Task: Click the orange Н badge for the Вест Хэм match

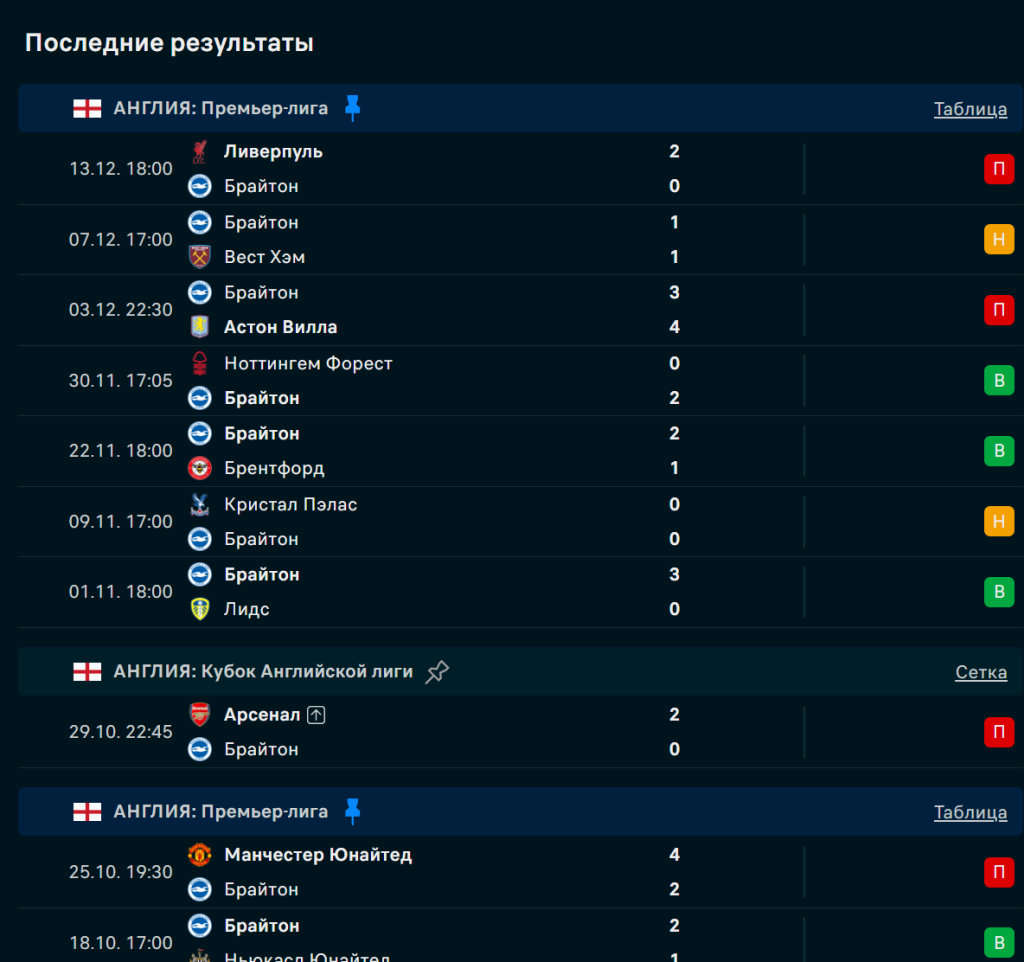Action: pyautogui.click(x=998, y=240)
